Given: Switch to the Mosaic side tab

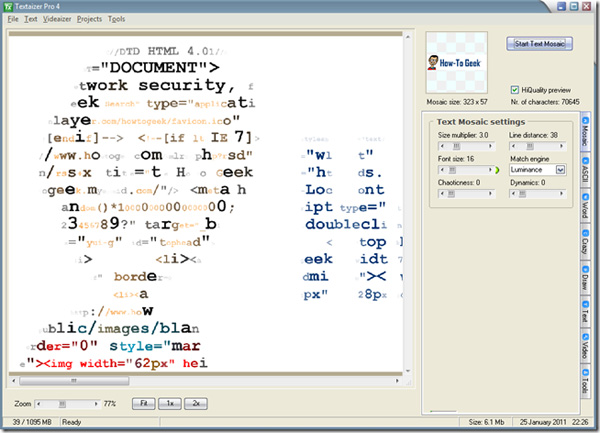Looking at the screenshot, I should [x=585, y=132].
